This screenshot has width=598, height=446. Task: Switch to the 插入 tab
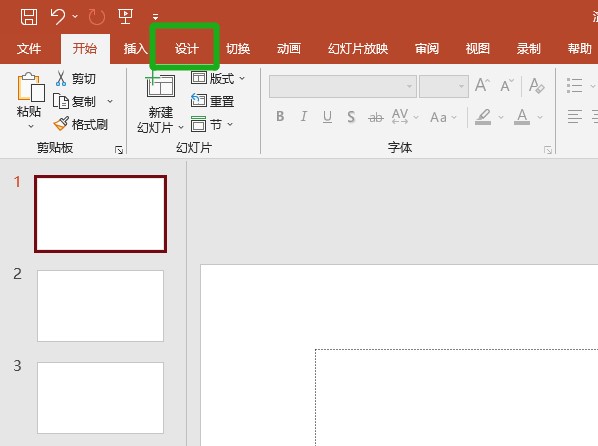point(135,48)
